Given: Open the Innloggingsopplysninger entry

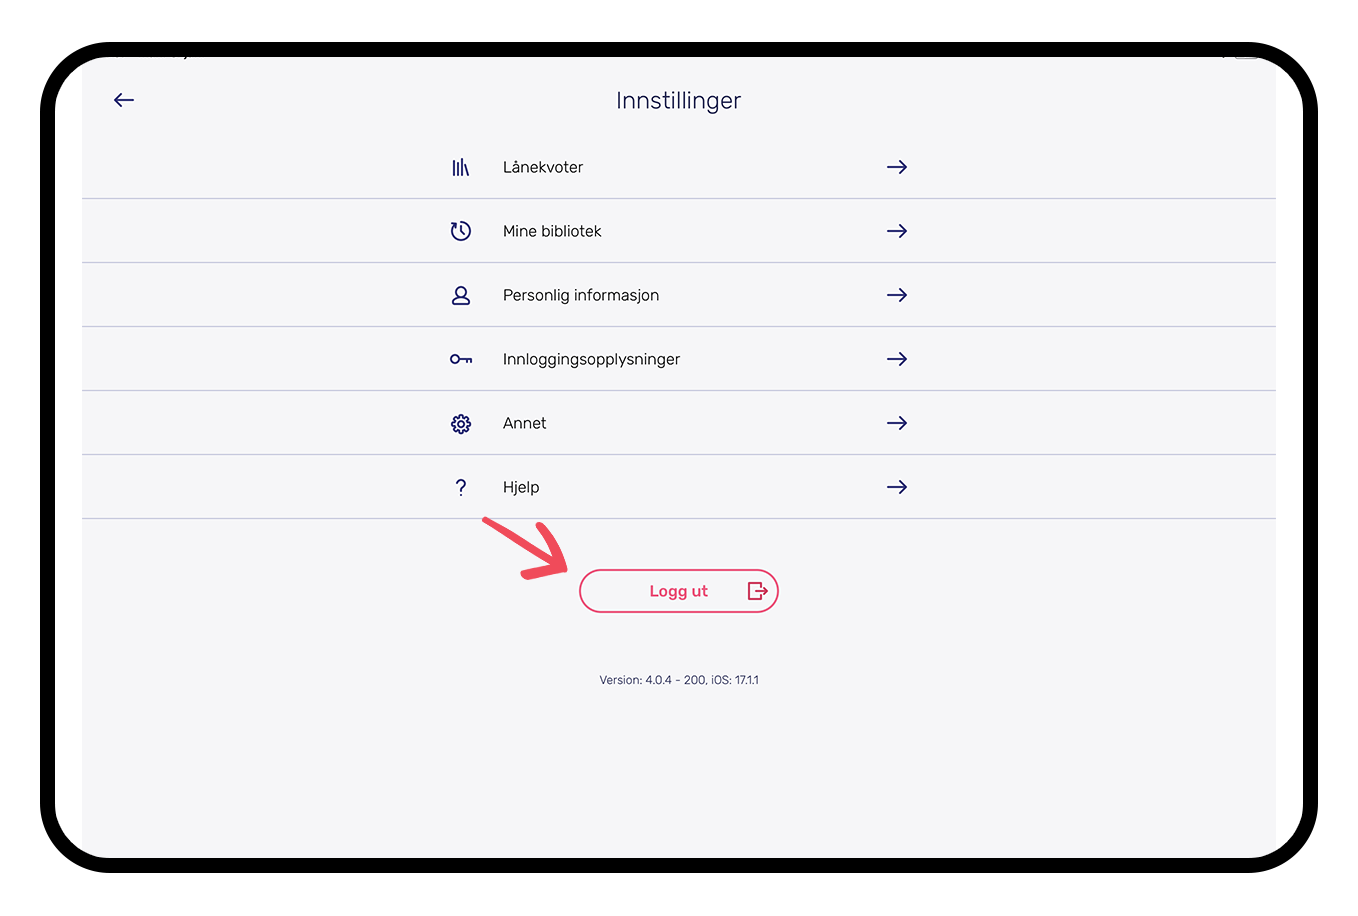Looking at the screenshot, I should pos(679,359).
